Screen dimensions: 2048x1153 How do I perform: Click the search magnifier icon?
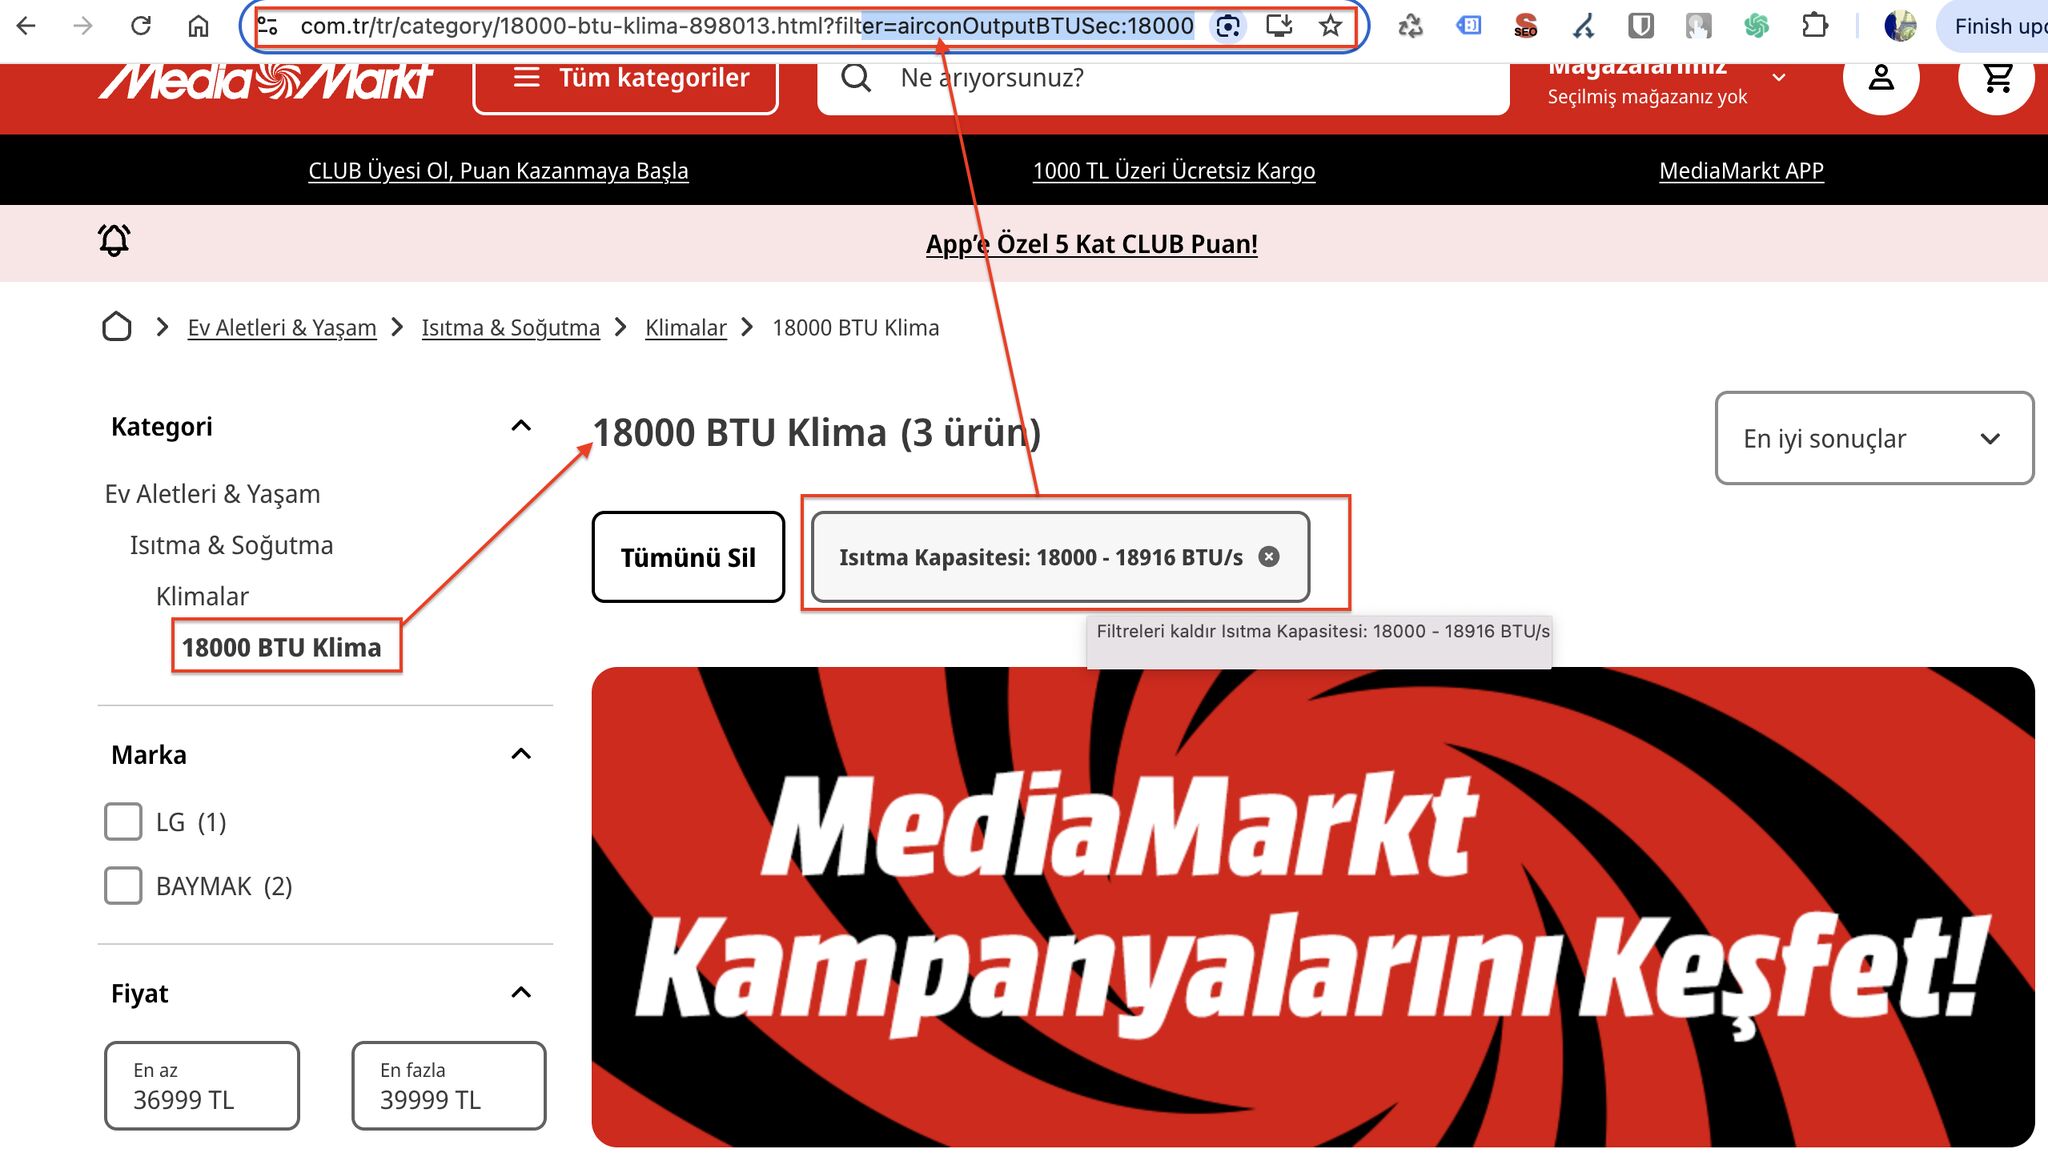[856, 78]
